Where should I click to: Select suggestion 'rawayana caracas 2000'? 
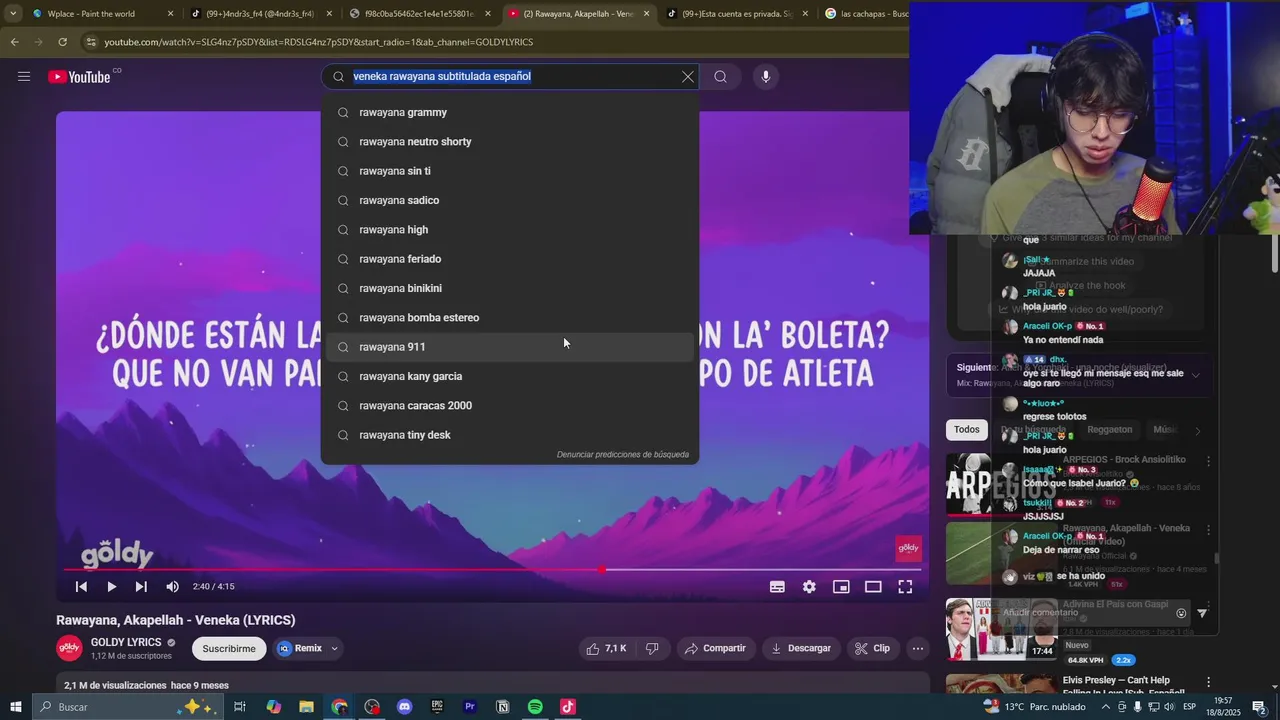(x=510, y=405)
